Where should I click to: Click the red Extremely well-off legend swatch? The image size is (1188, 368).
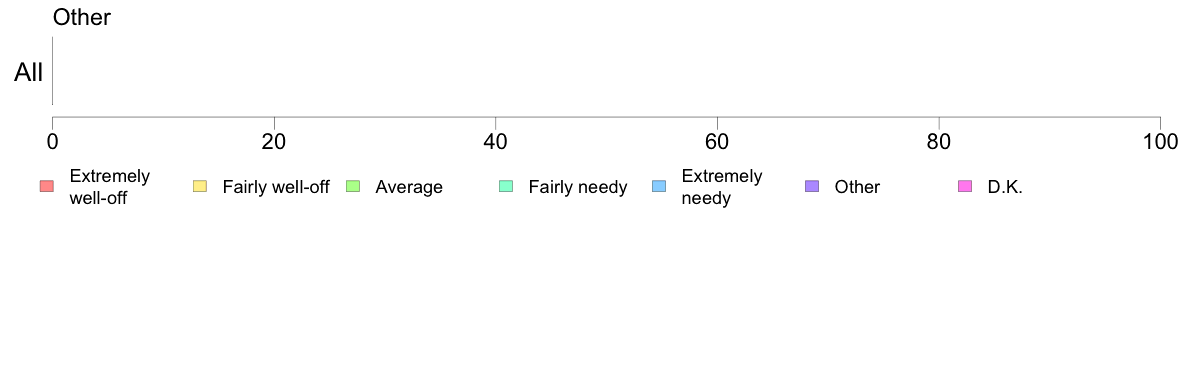(46, 187)
